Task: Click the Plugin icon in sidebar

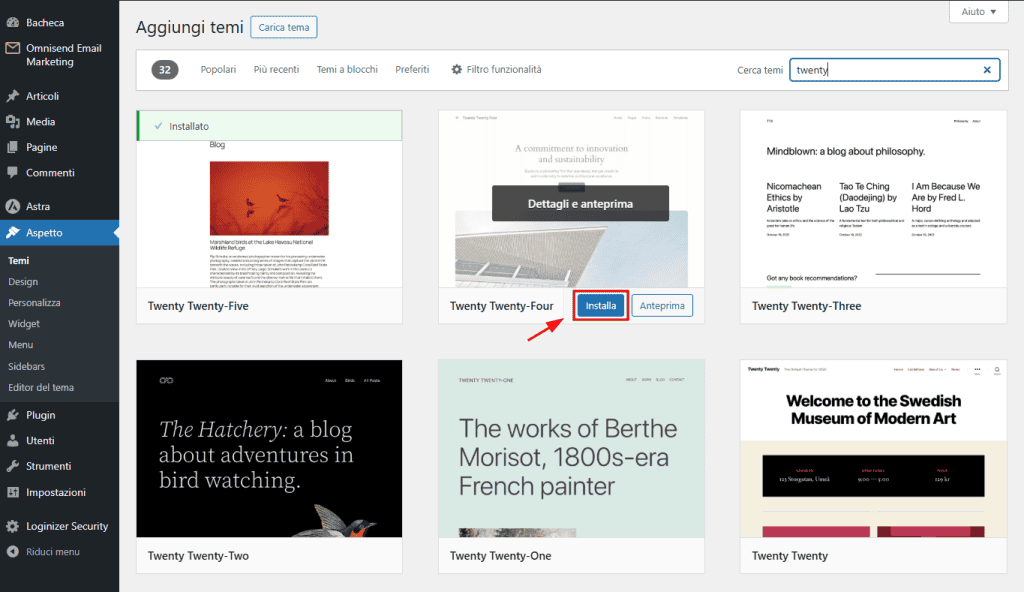Action: [13, 415]
